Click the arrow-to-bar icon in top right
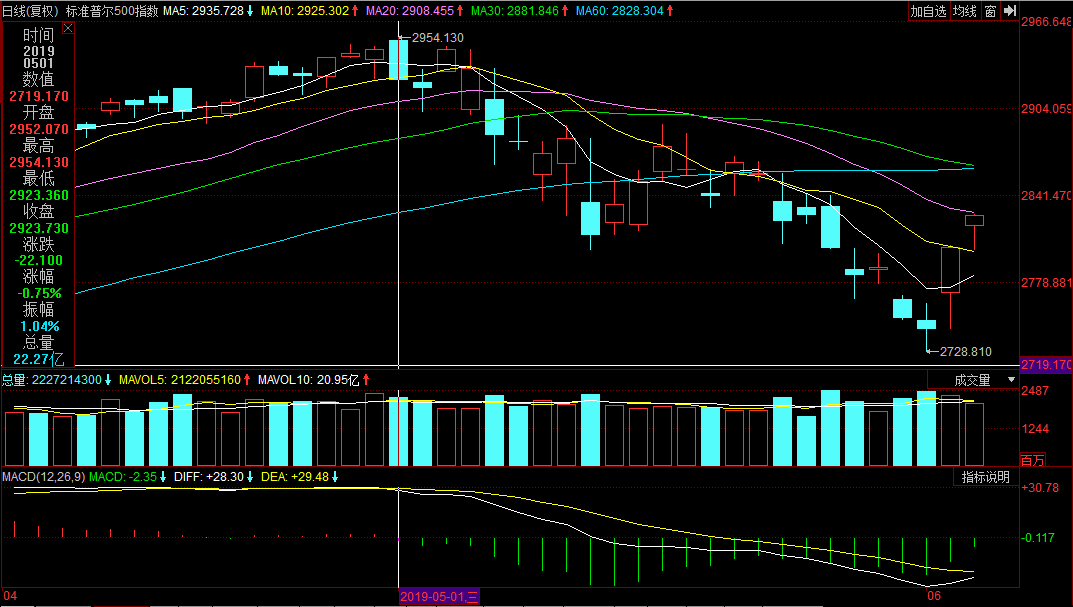This screenshot has width=1073, height=607. [1010, 11]
